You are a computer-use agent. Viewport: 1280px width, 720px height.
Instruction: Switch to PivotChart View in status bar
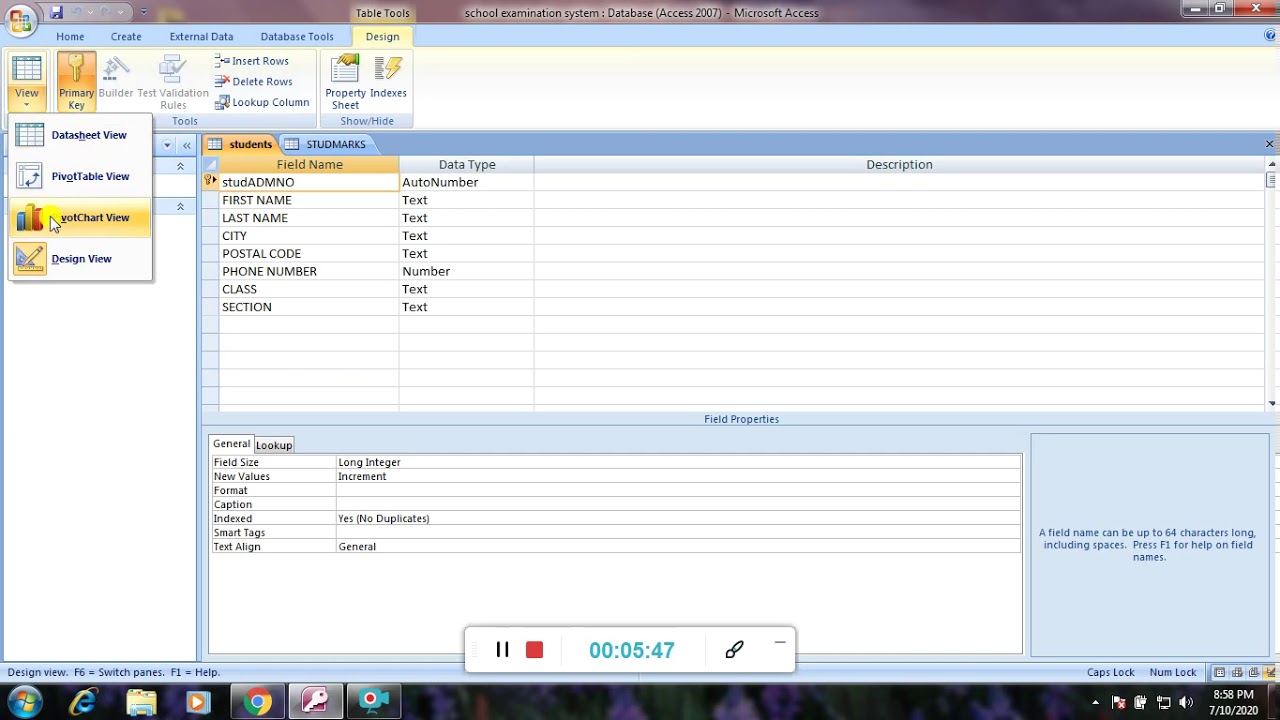click(x=1254, y=673)
